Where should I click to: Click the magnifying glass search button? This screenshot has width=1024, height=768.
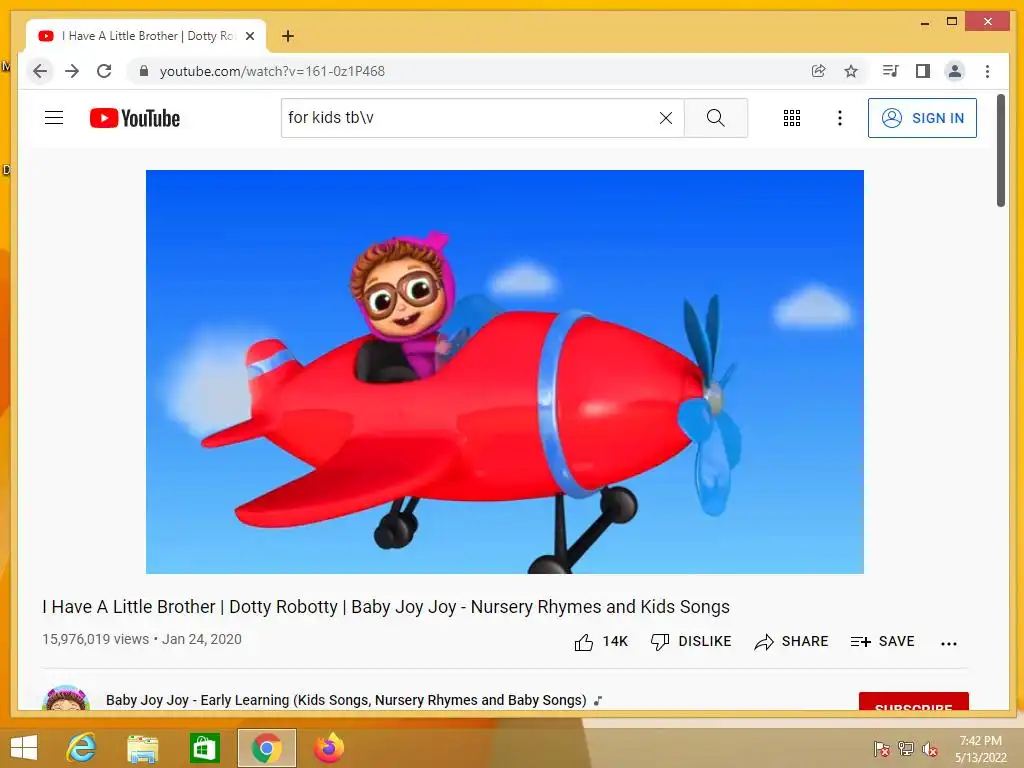[x=716, y=118]
